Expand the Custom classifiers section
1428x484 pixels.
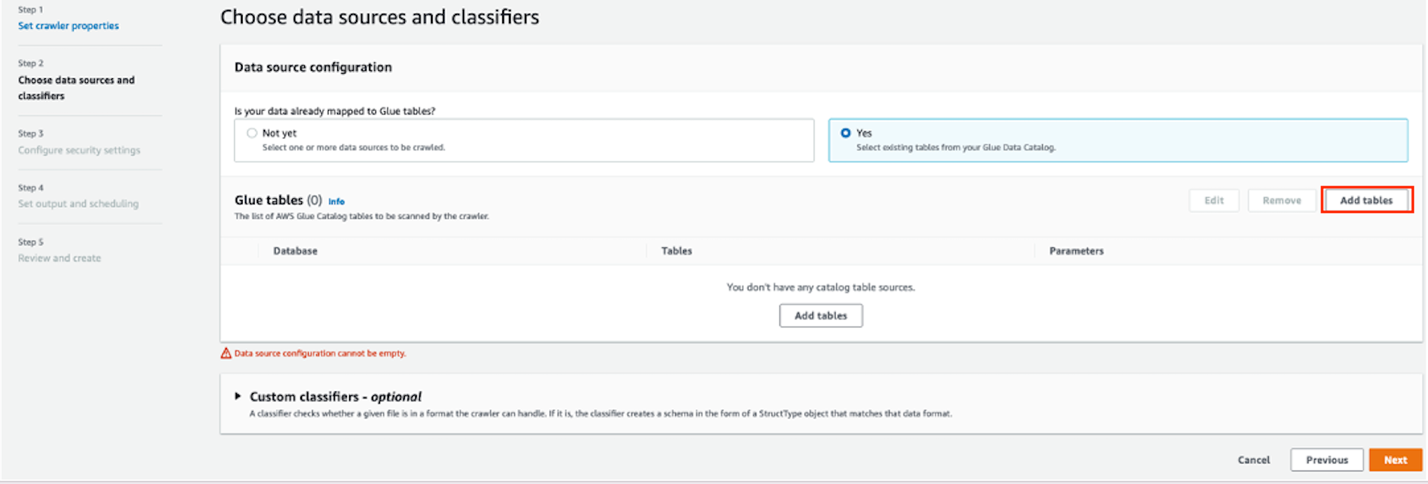click(x=238, y=396)
